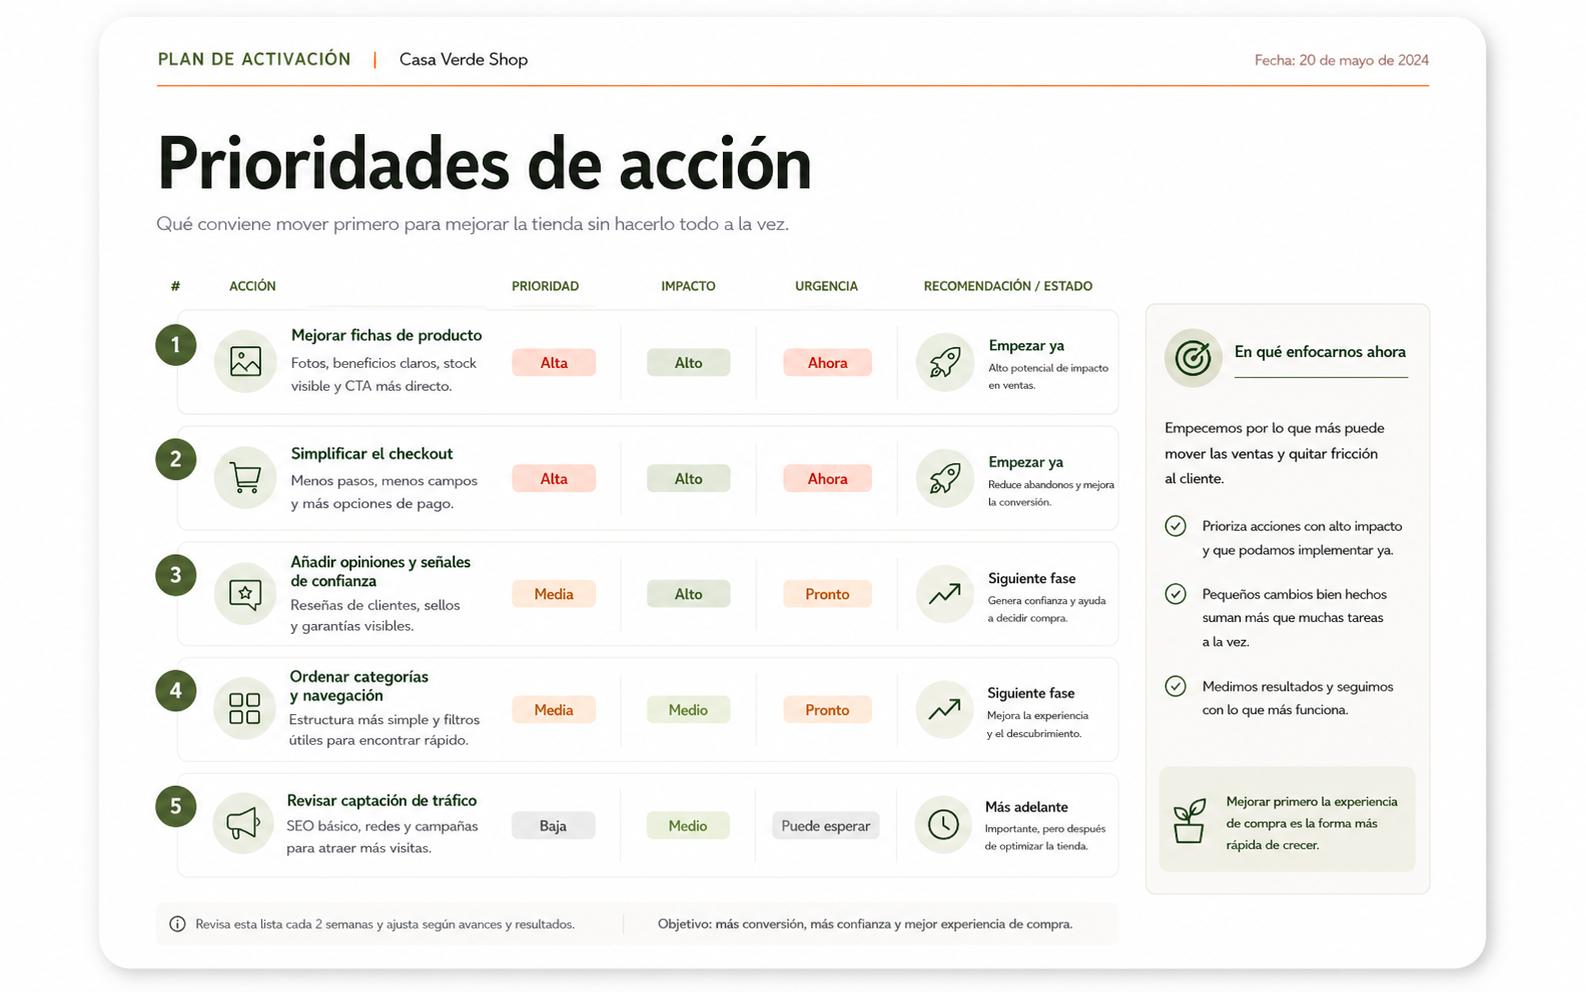Click the PLAN DE ACTIVACIÓN header label
Screen dimensions: 1586x992
coord(254,59)
